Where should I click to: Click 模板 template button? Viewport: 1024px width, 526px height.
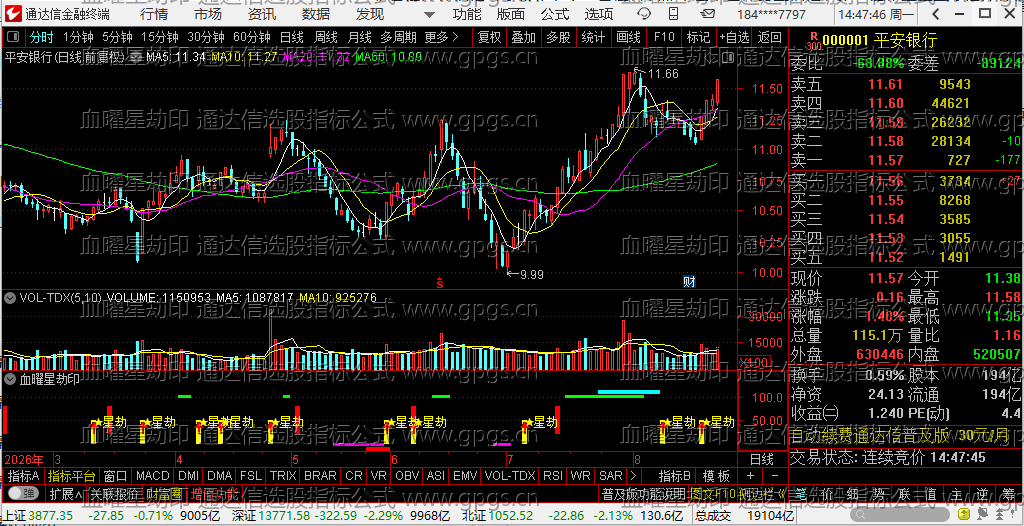(716, 476)
